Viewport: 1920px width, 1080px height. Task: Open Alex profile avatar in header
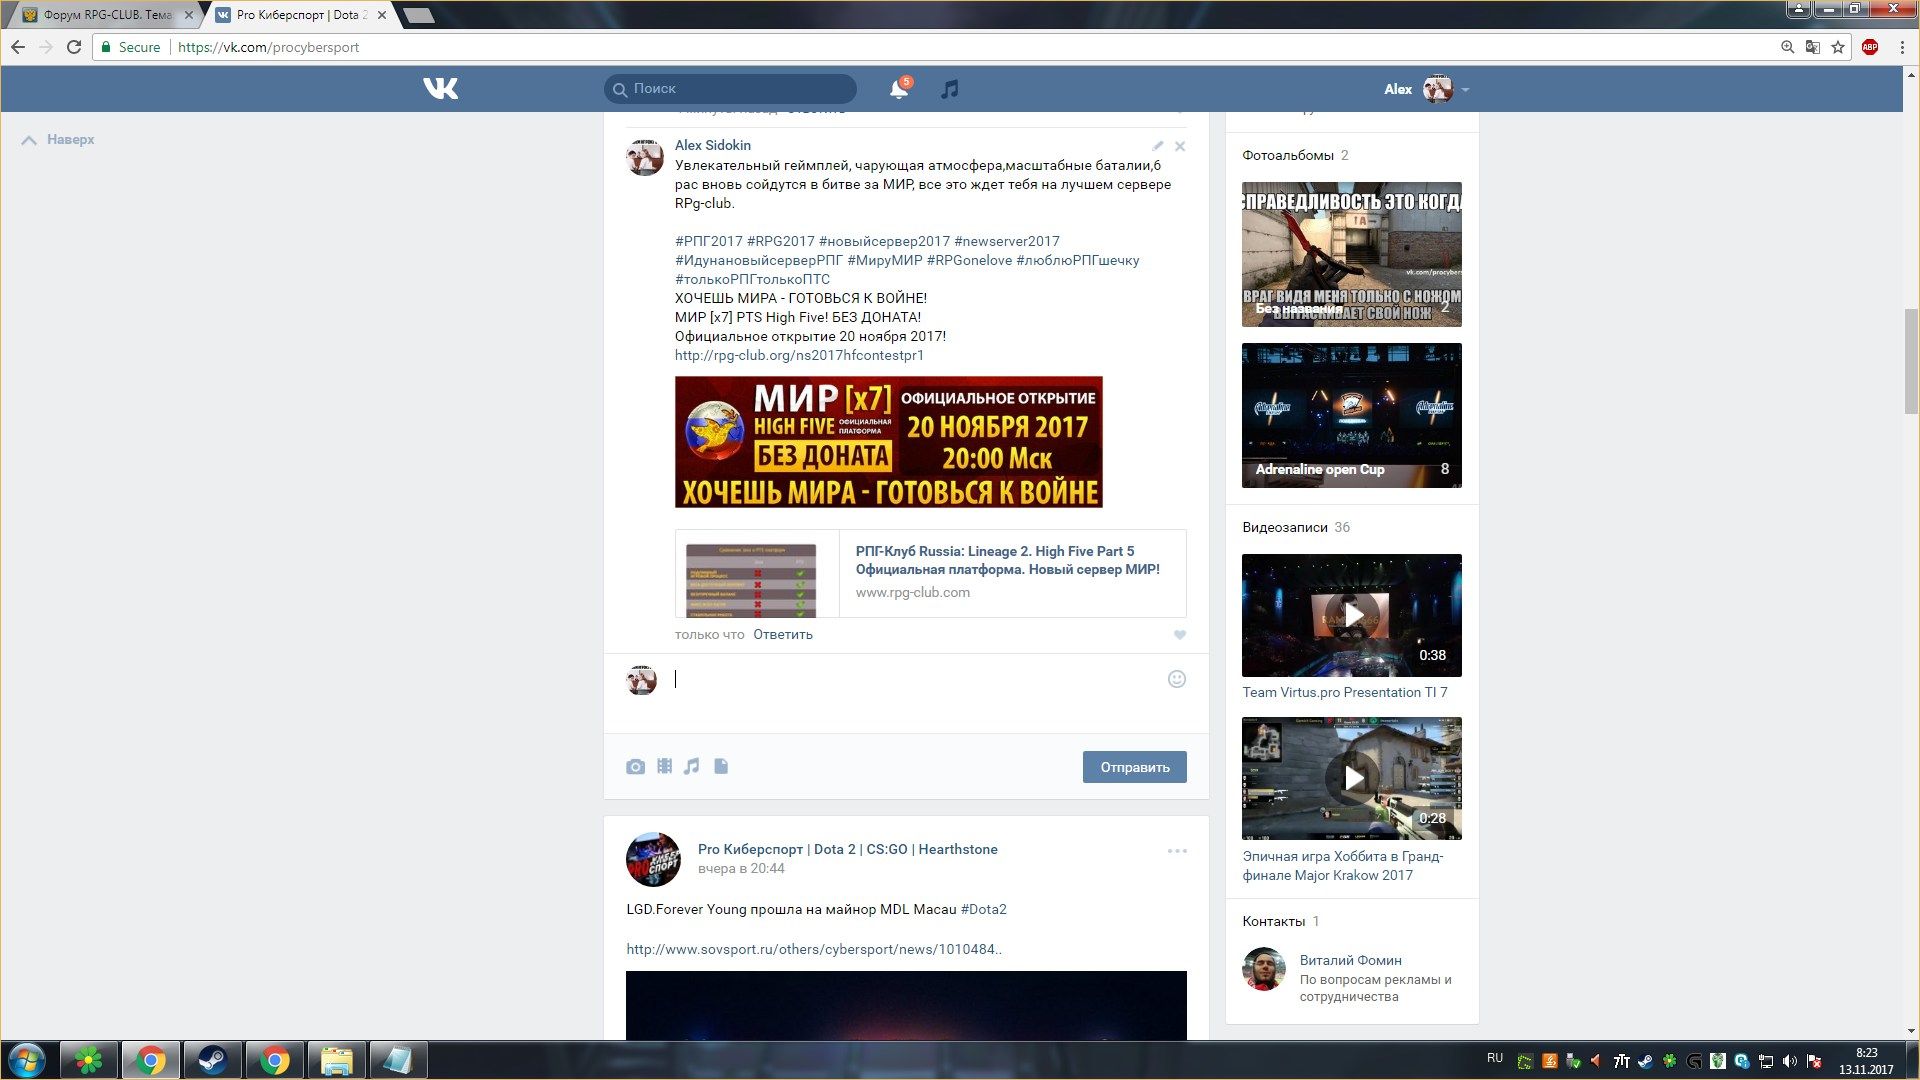tap(1437, 89)
